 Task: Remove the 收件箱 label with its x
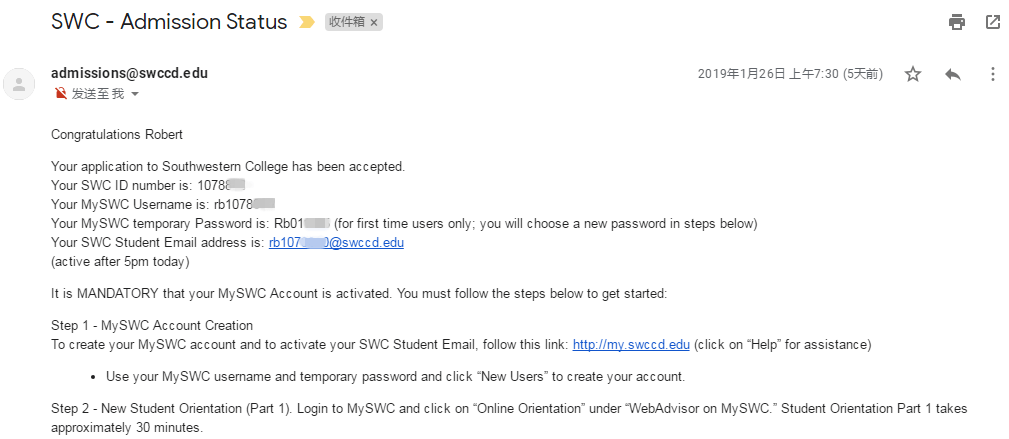tap(374, 23)
